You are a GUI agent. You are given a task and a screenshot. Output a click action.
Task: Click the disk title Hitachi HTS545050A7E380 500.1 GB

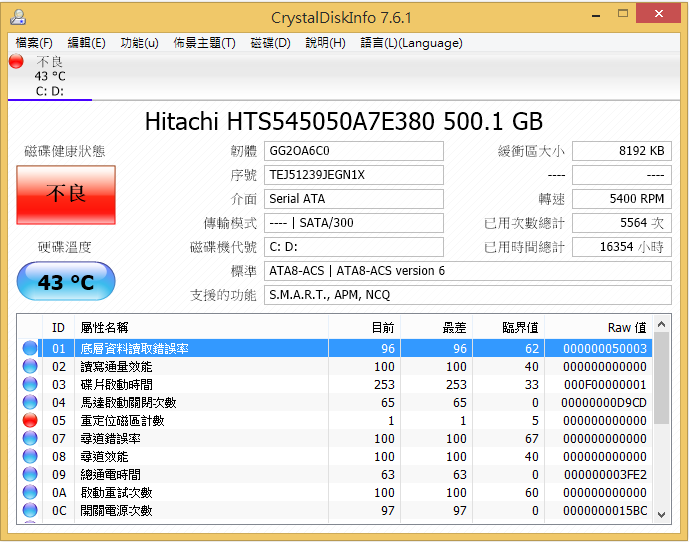[344, 121]
